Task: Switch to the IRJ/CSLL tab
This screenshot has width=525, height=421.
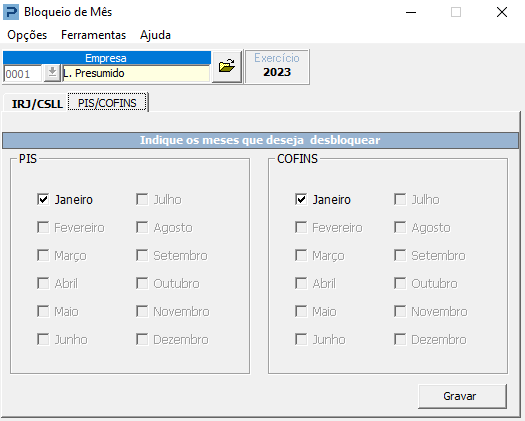Action: click(37, 104)
